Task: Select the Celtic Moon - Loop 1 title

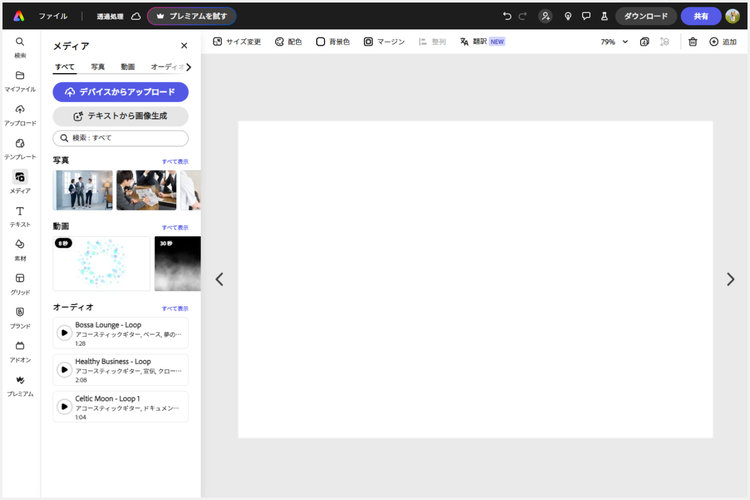Action: 108,399
